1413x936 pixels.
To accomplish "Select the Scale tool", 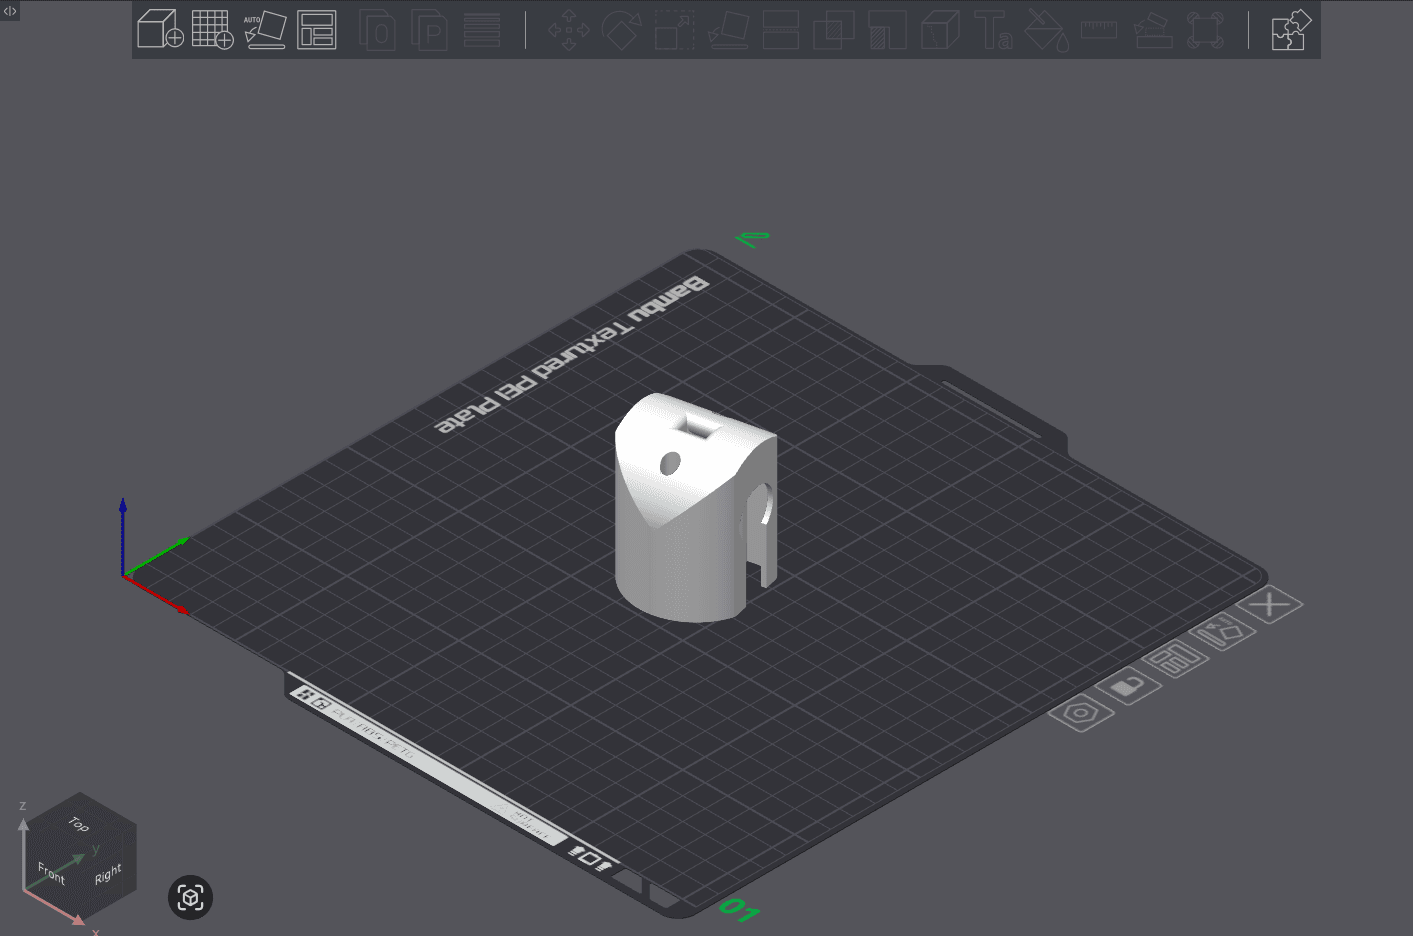I will click(x=674, y=29).
